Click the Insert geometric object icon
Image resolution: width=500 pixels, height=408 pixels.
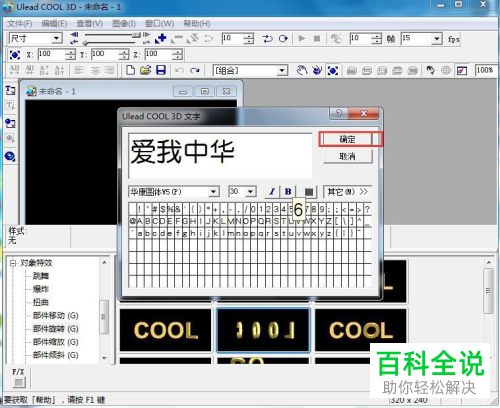pyautogui.click(x=10, y=156)
